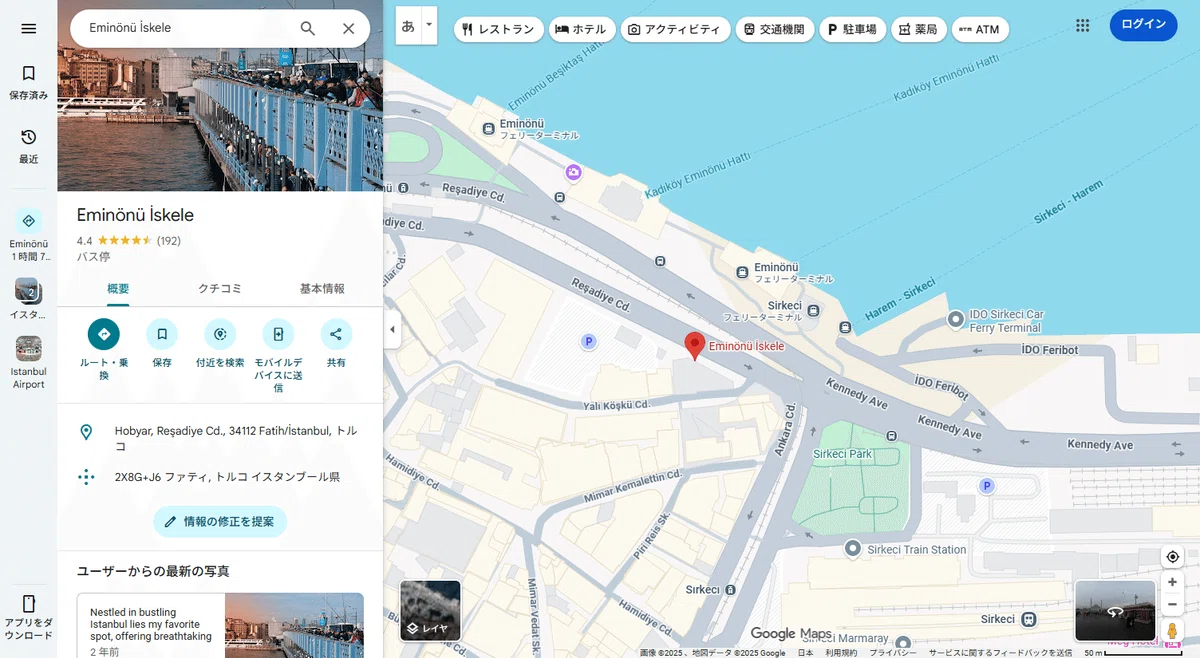
Task: Select the Street View pegman
Action: tap(1173, 631)
